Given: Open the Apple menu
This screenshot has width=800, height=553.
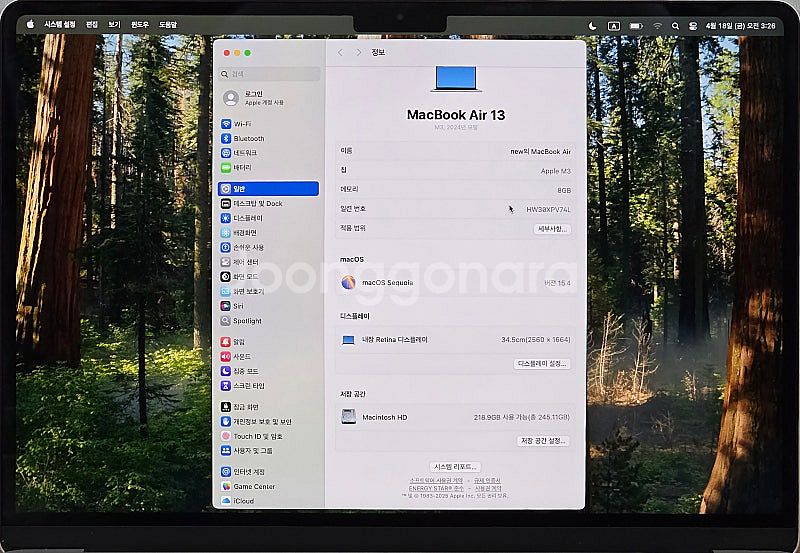Looking at the screenshot, I should click(30, 24).
